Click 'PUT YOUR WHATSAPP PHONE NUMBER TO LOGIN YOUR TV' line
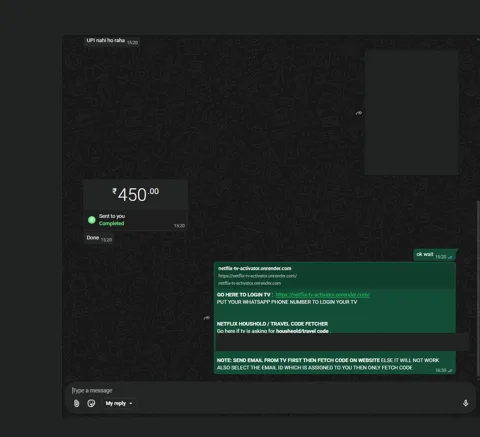 (x=287, y=302)
